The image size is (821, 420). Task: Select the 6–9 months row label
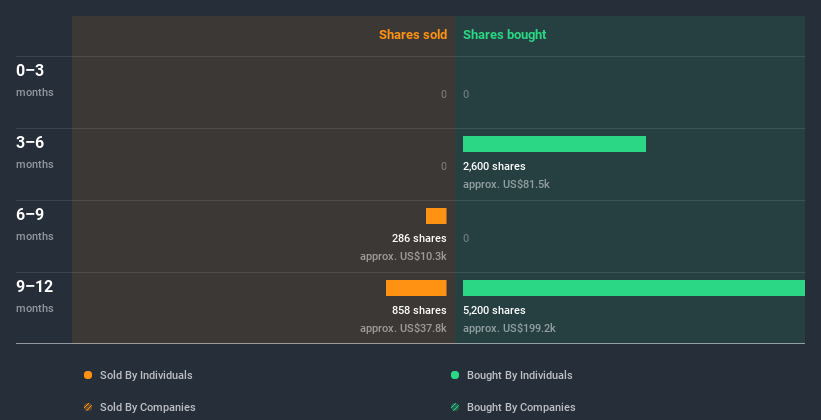(35, 224)
